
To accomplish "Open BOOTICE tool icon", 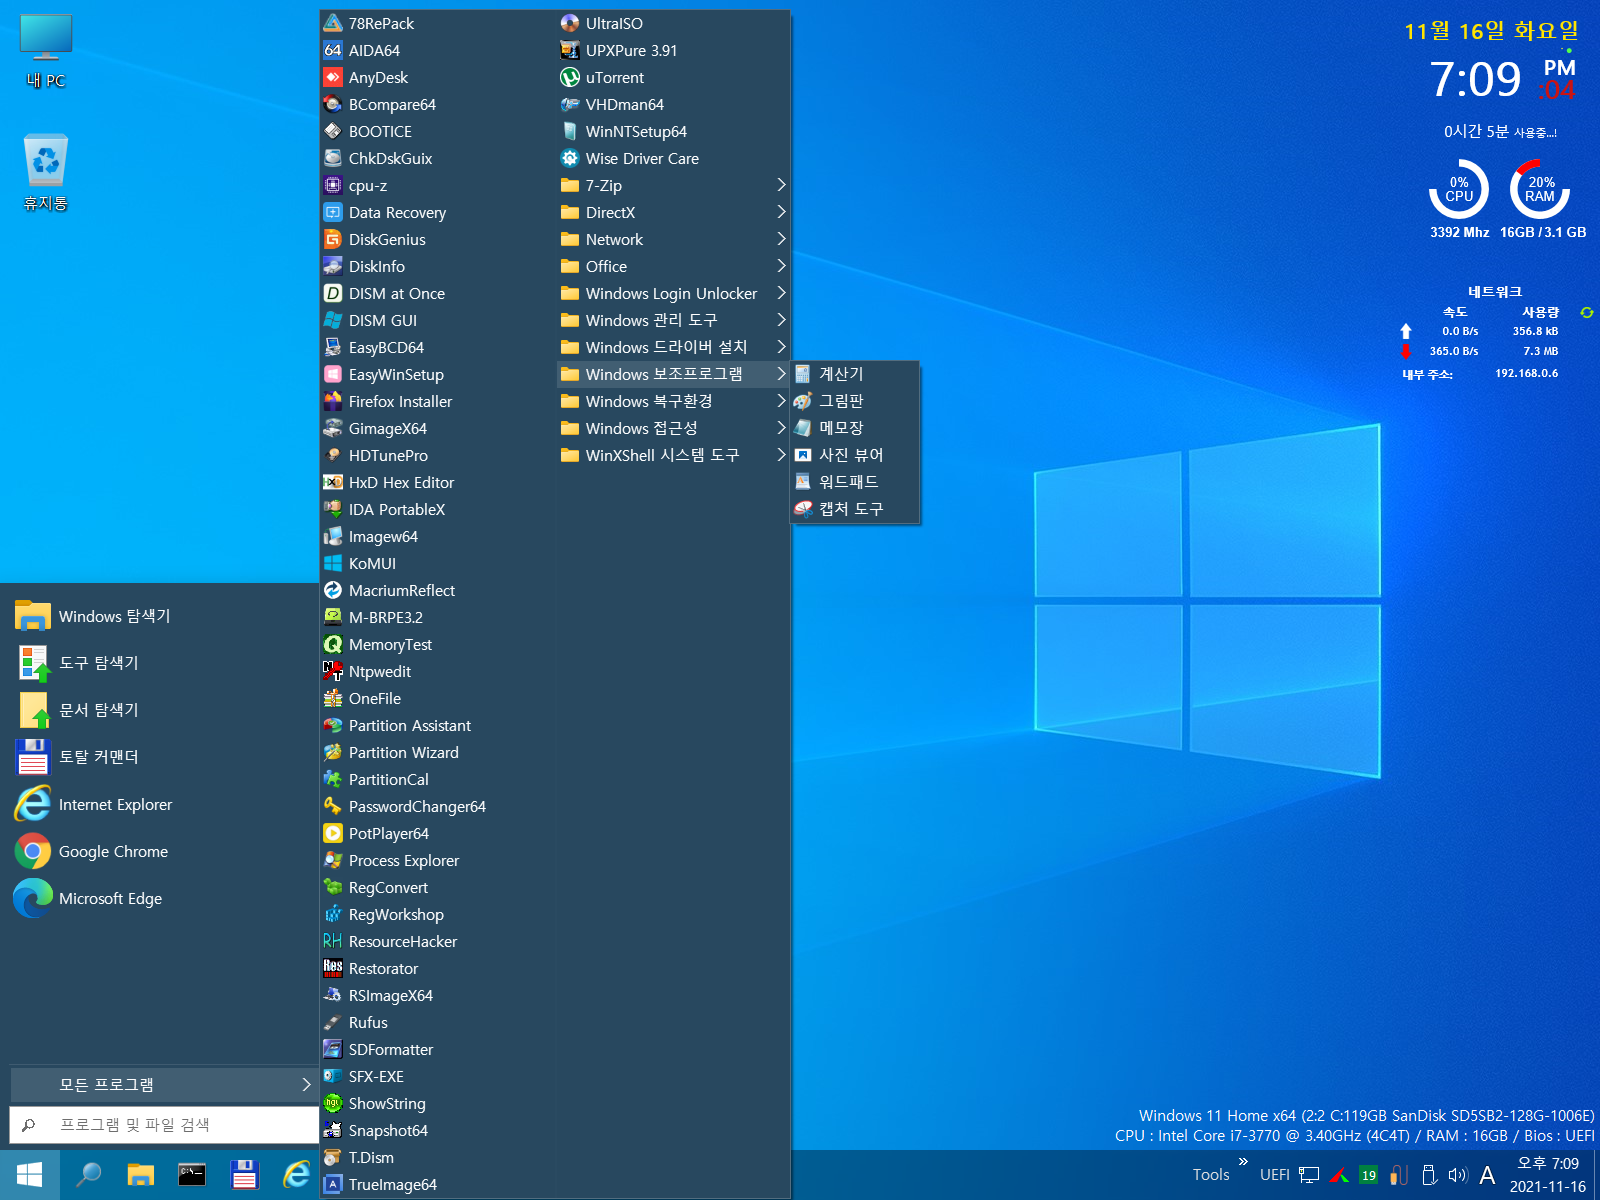I will coord(333,131).
